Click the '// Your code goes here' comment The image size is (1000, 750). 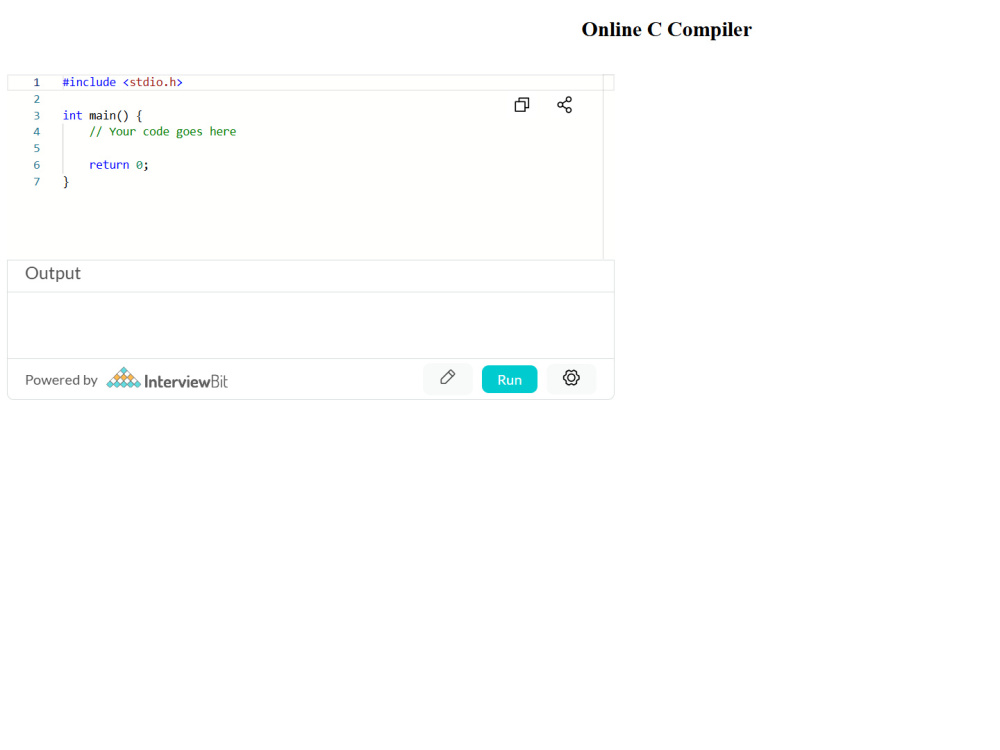tap(163, 131)
